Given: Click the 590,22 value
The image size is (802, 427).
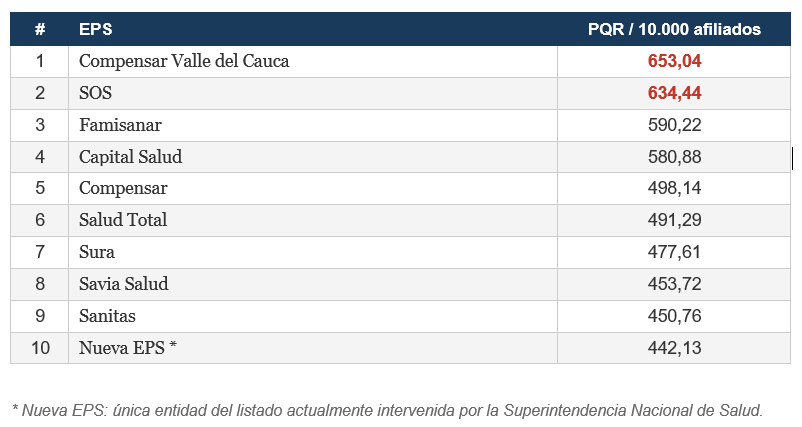Looking at the screenshot, I should point(675,125).
